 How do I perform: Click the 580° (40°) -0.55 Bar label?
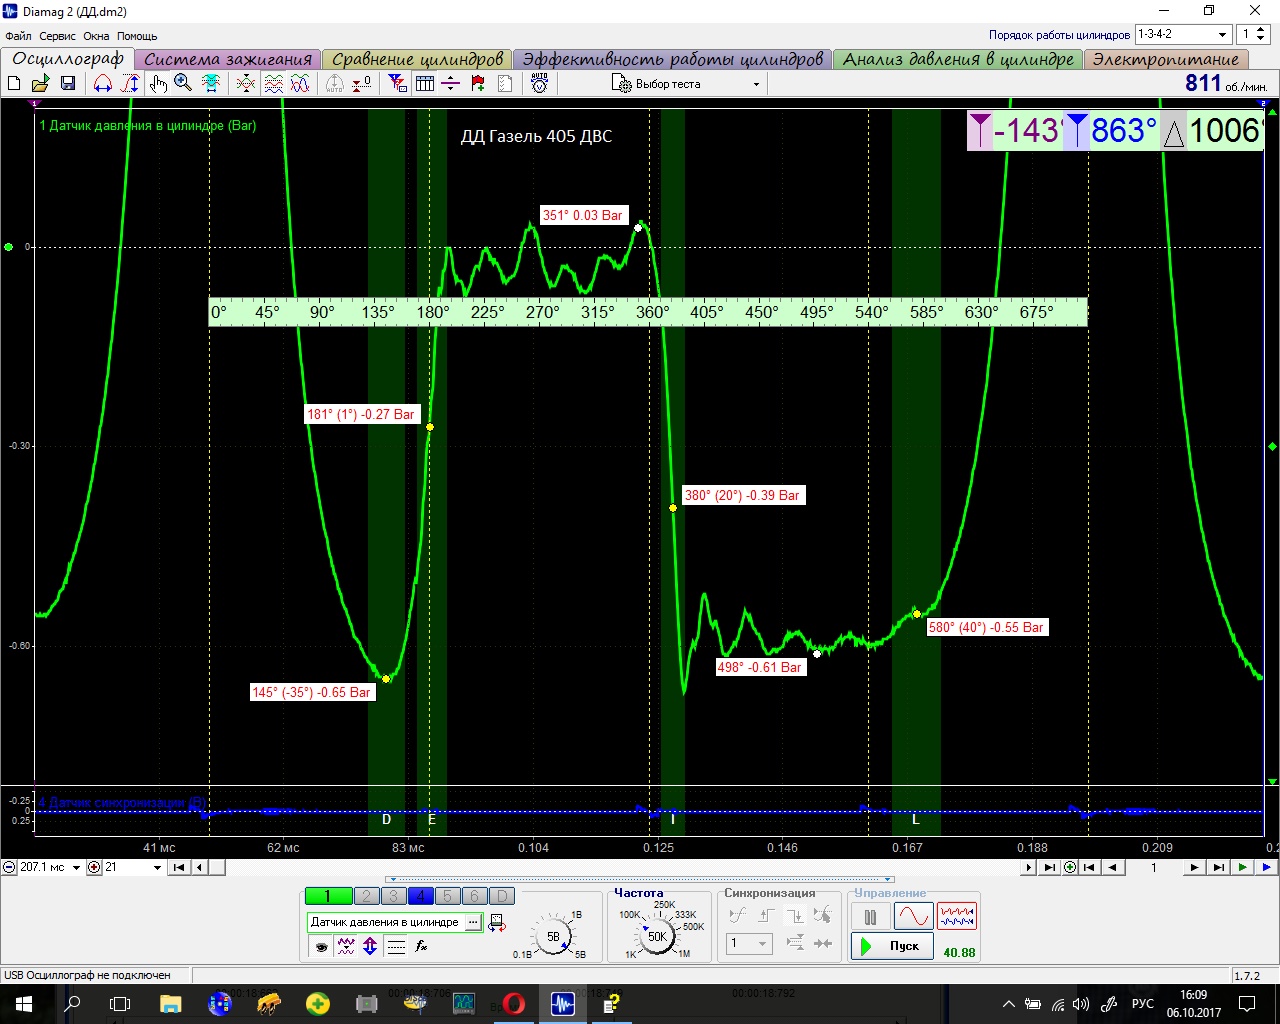point(986,627)
